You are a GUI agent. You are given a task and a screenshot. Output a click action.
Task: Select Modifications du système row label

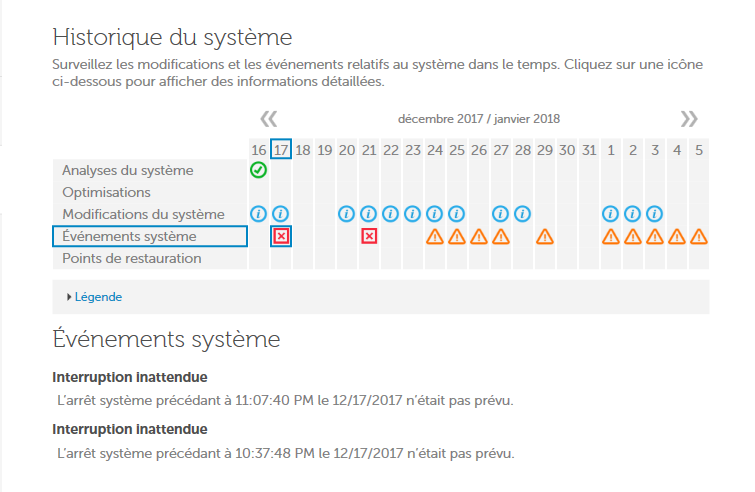coord(143,214)
